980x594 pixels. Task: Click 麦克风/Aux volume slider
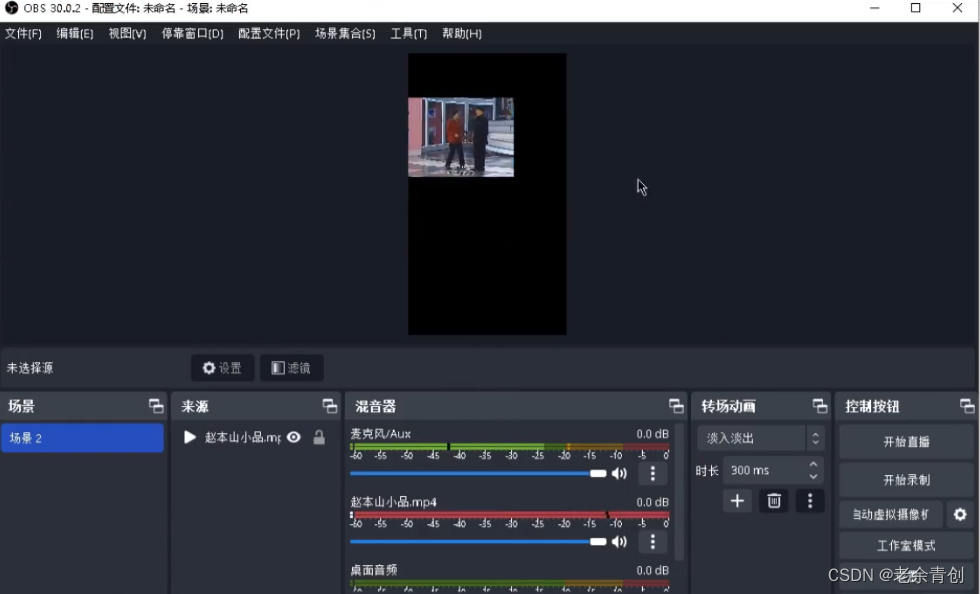478,473
